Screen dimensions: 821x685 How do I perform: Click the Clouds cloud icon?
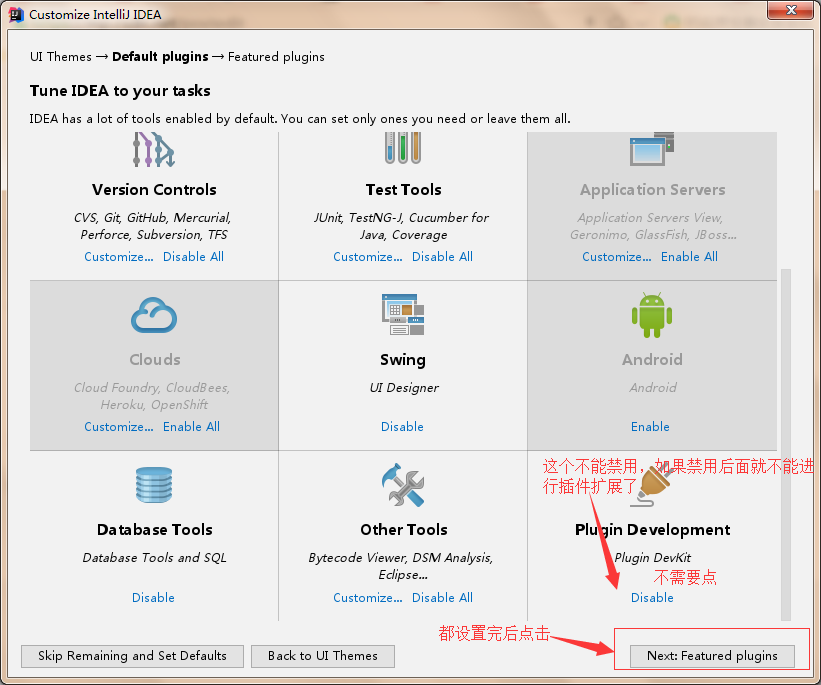click(x=154, y=315)
